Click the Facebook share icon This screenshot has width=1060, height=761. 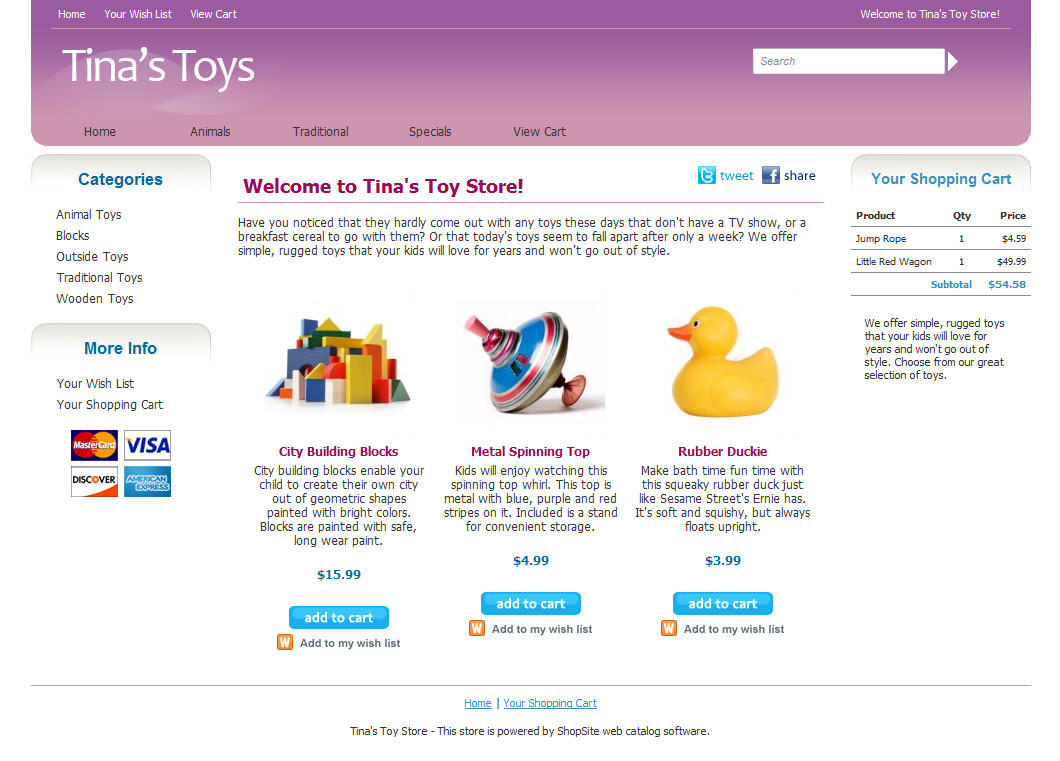(x=771, y=176)
